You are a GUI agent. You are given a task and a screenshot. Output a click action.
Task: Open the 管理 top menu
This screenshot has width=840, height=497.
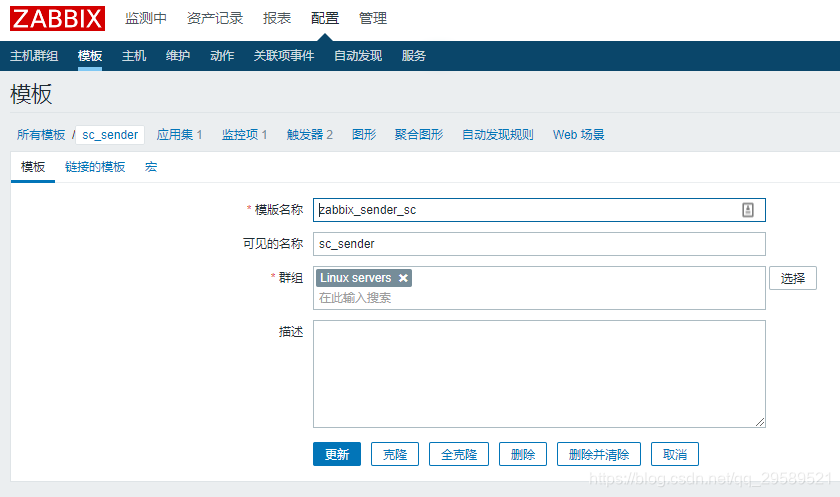point(373,18)
